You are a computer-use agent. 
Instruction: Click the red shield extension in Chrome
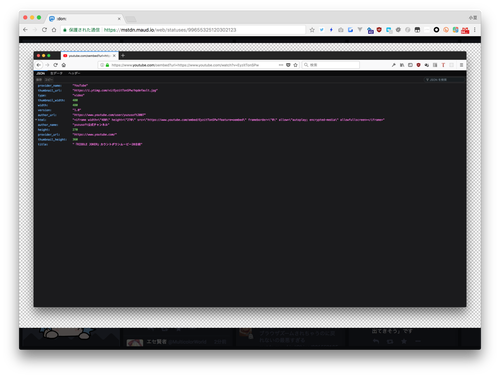coord(379,30)
